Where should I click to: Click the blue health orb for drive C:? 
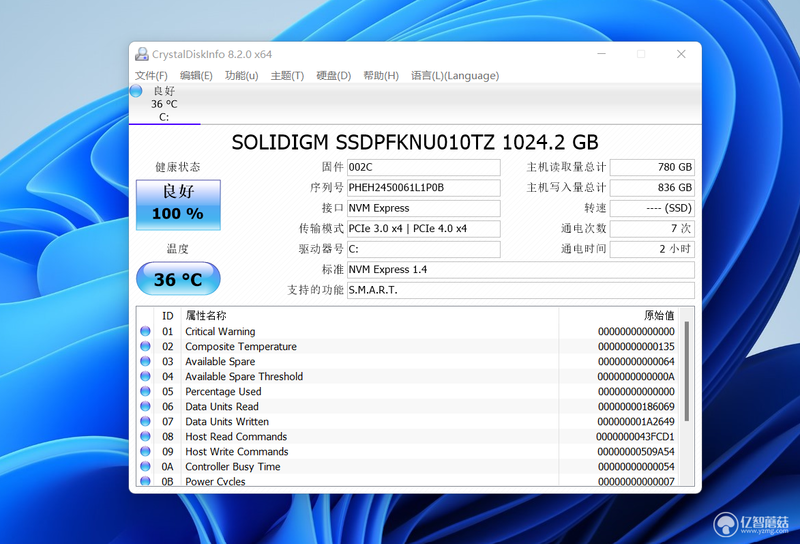(x=136, y=91)
